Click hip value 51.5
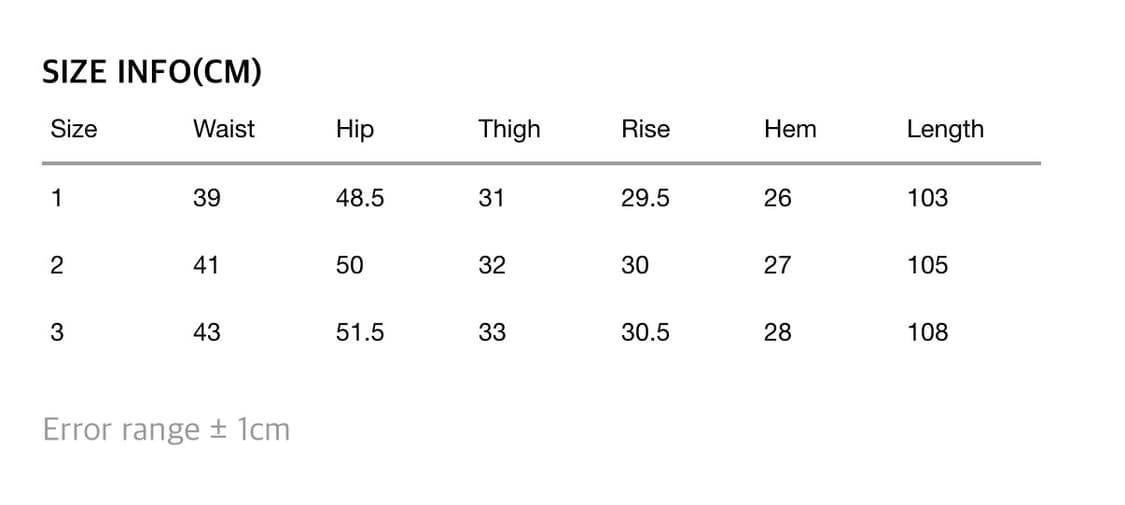Screen dimensions: 1125x505 click(360, 332)
